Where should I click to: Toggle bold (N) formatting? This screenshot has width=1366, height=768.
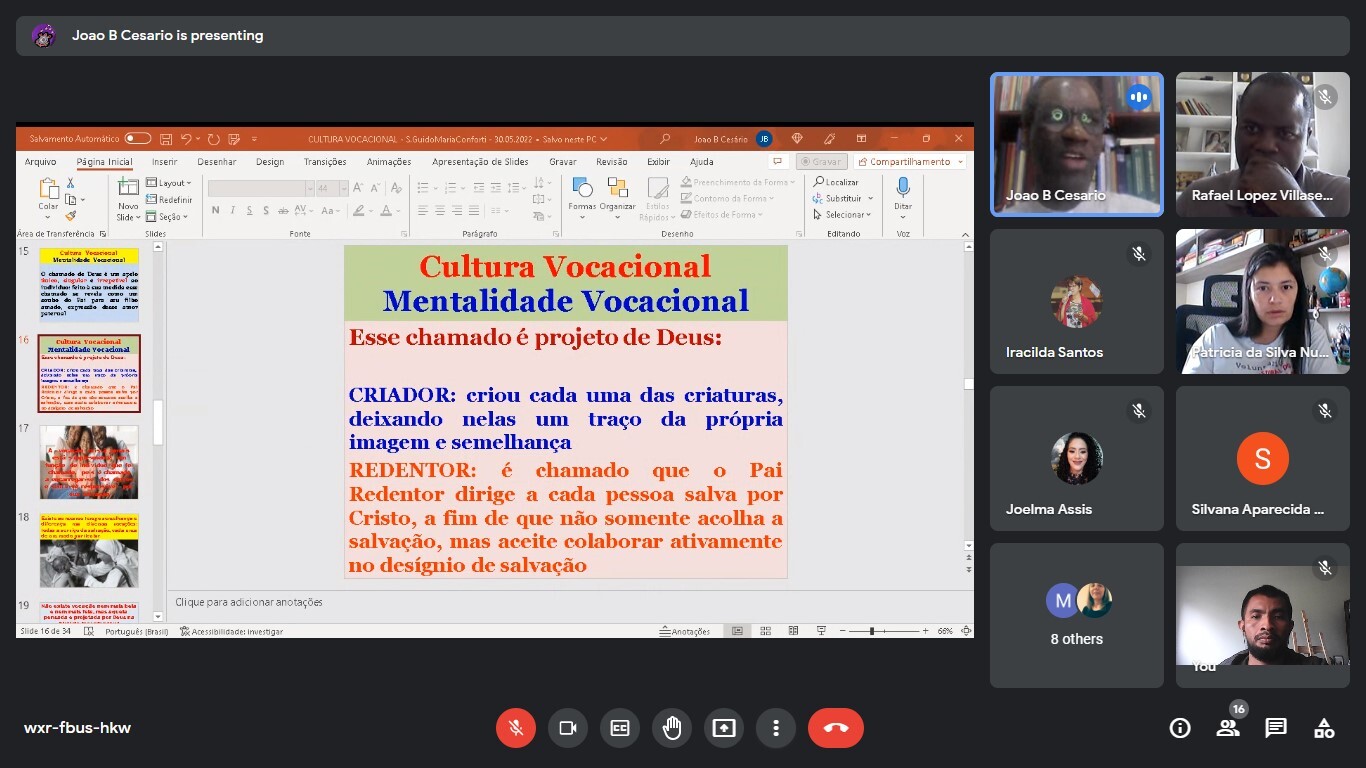tap(215, 211)
